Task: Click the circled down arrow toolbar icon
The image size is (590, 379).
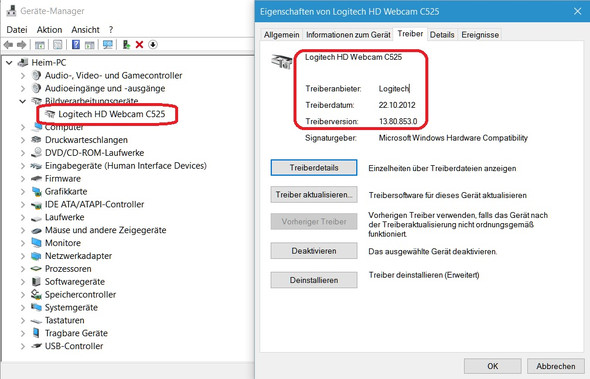Action: click(x=153, y=45)
